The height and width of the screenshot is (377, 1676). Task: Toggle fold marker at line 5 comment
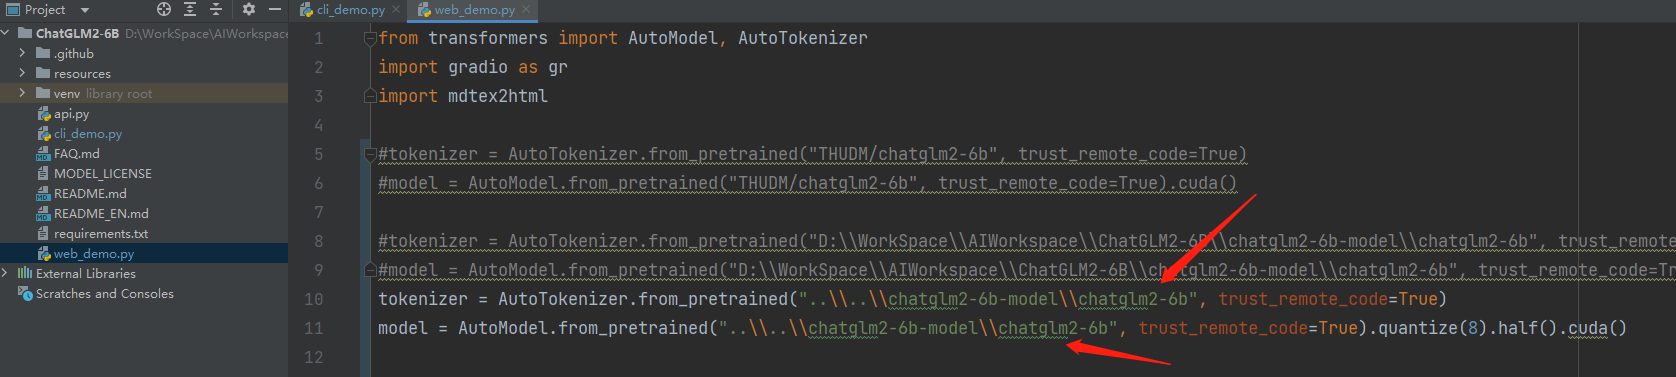(370, 154)
